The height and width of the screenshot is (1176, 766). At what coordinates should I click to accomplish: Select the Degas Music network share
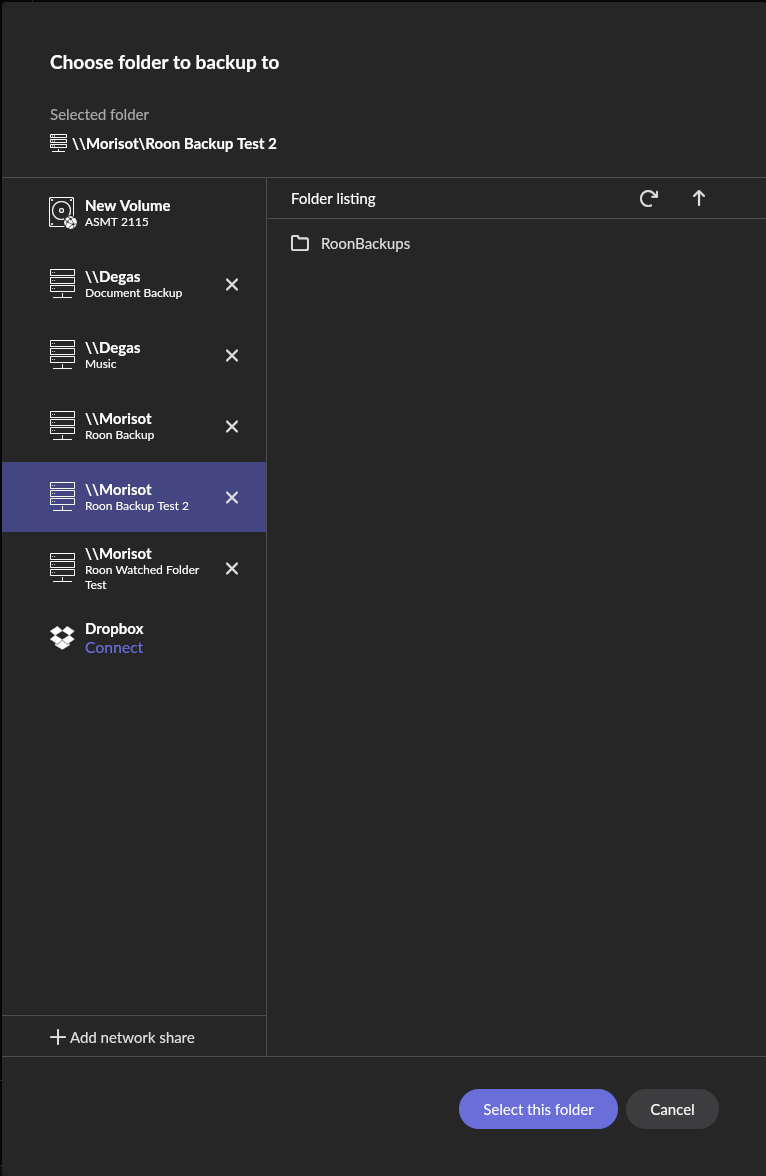click(134, 356)
